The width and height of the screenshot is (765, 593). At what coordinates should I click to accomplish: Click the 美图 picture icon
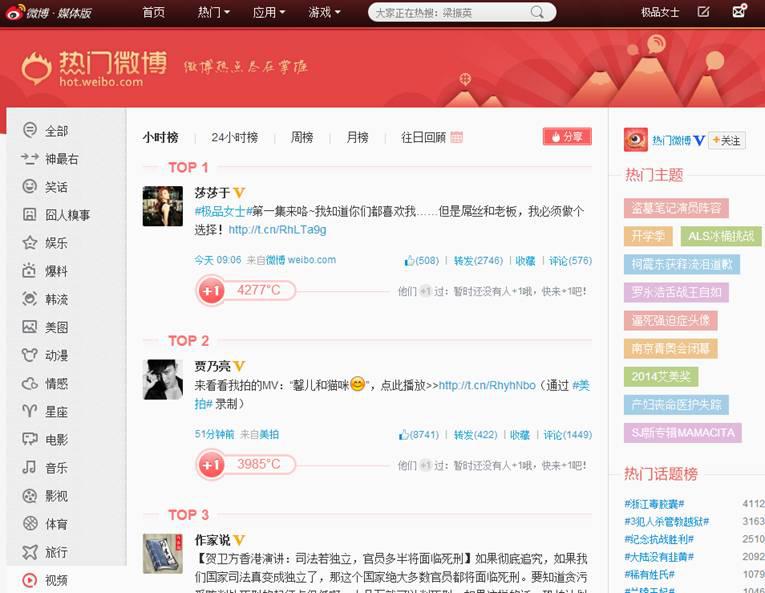[30, 327]
